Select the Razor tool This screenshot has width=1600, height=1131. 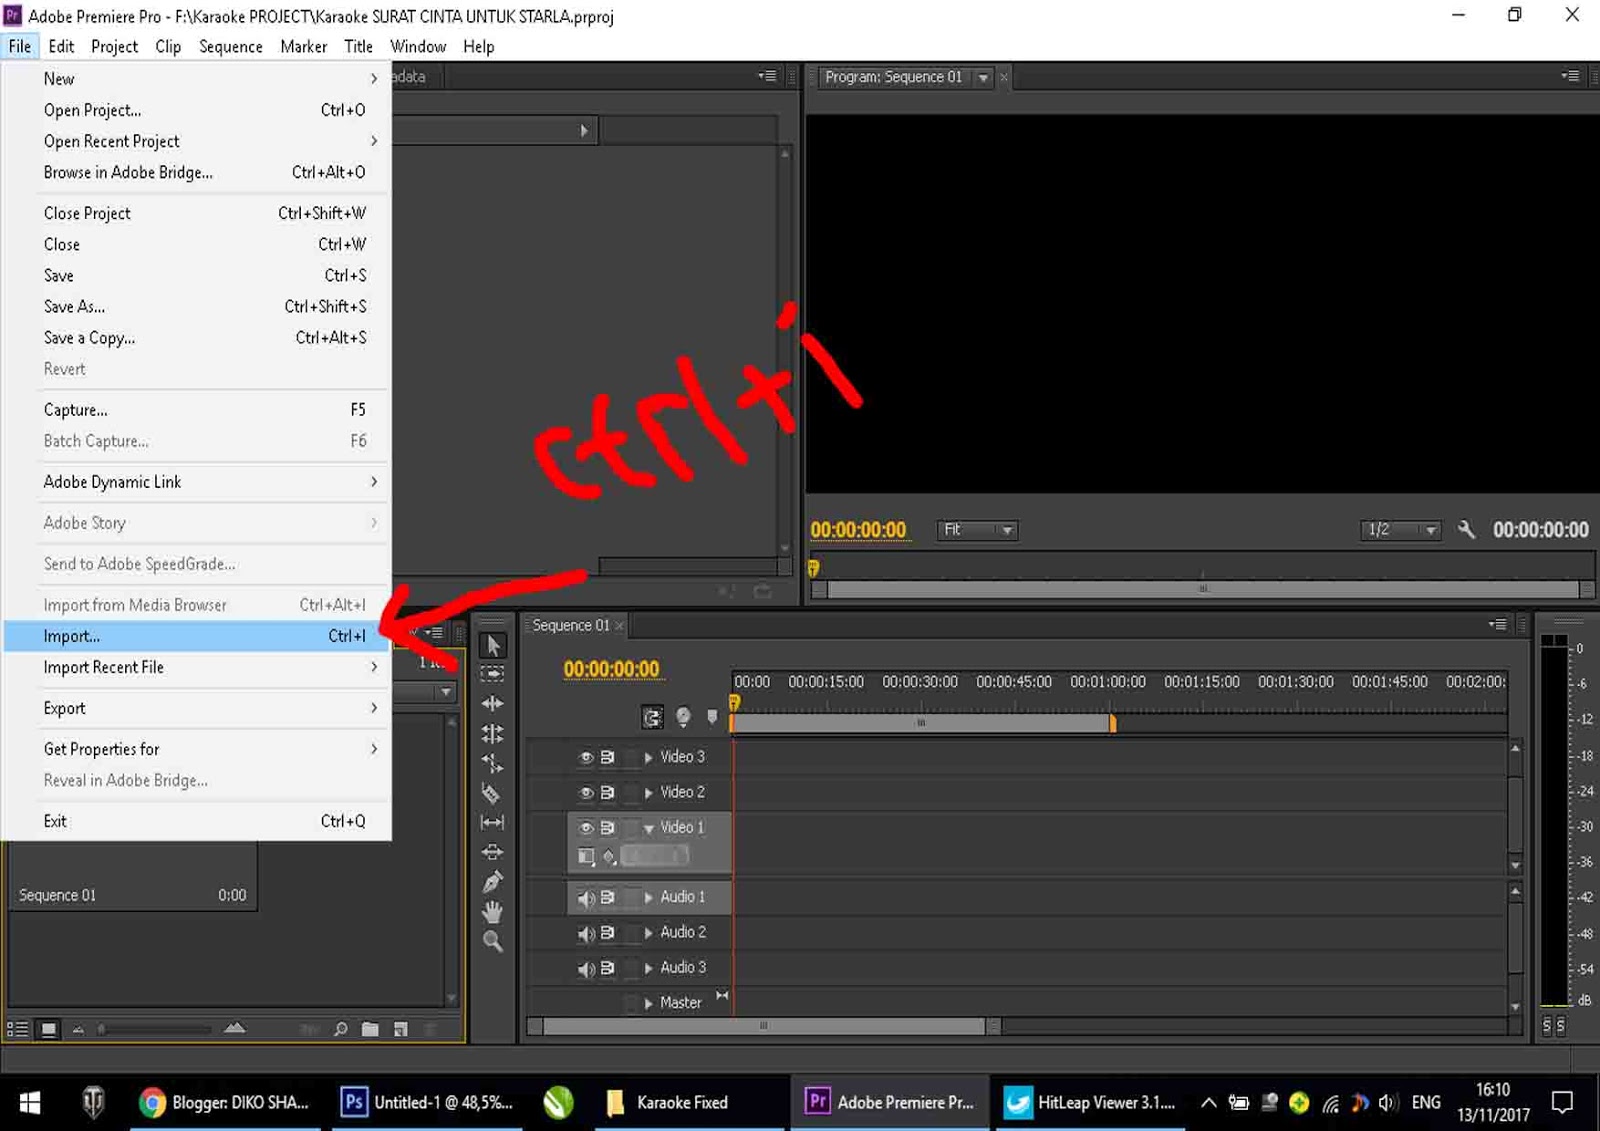click(x=492, y=793)
